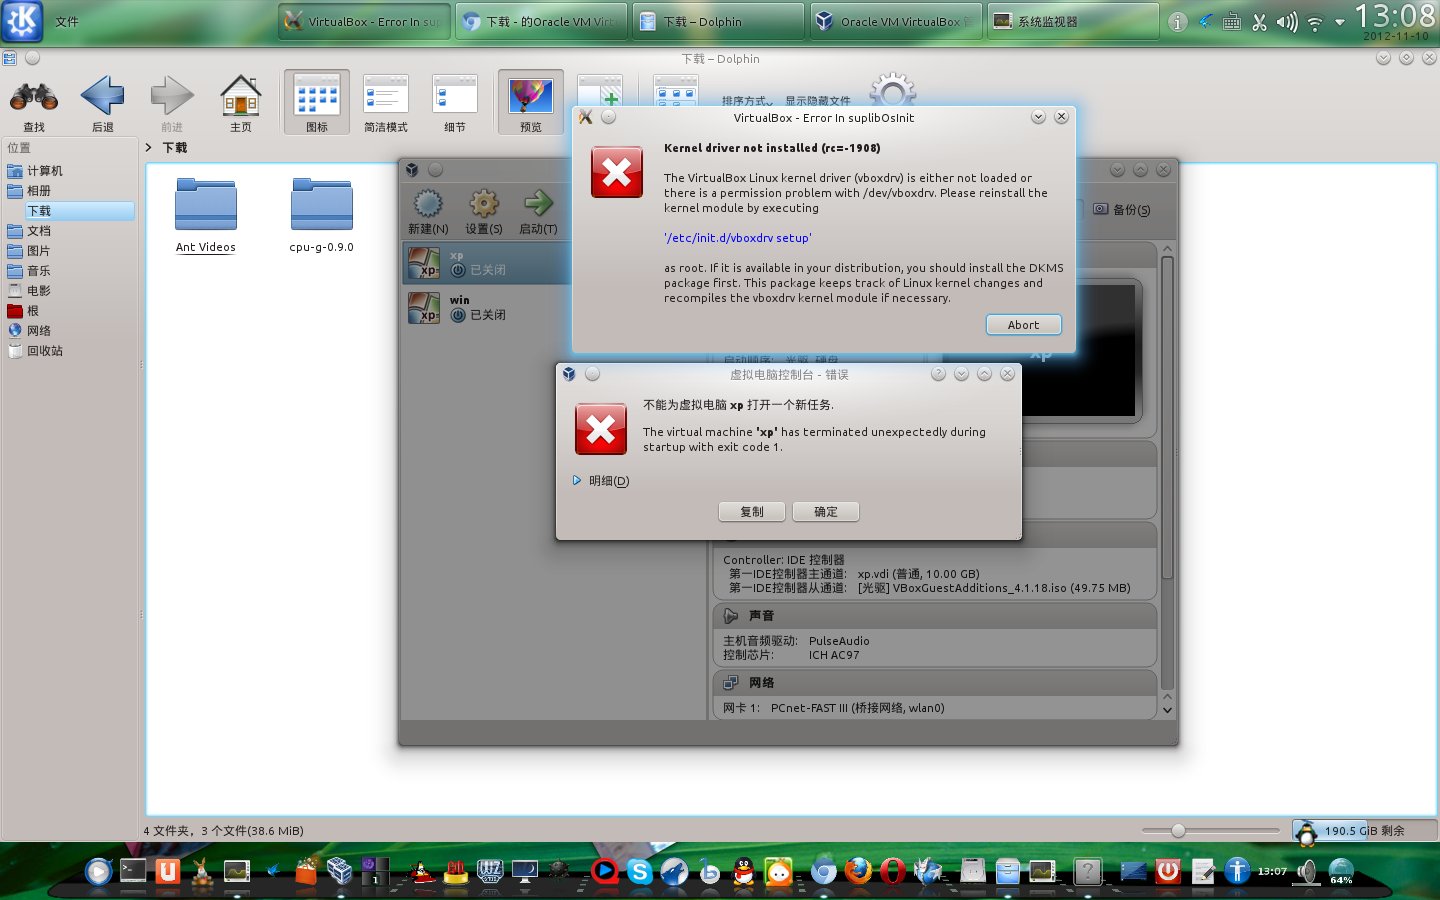This screenshot has width=1440, height=900.
Task: Click the 前进 forward arrow in Dolphin
Action: tap(172, 104)
